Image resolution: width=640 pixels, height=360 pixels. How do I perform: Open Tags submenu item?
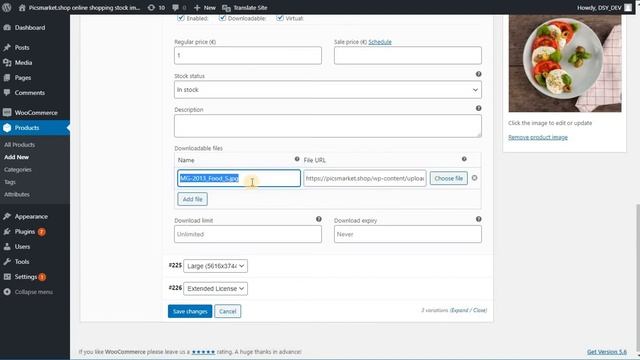click(10, 182)
